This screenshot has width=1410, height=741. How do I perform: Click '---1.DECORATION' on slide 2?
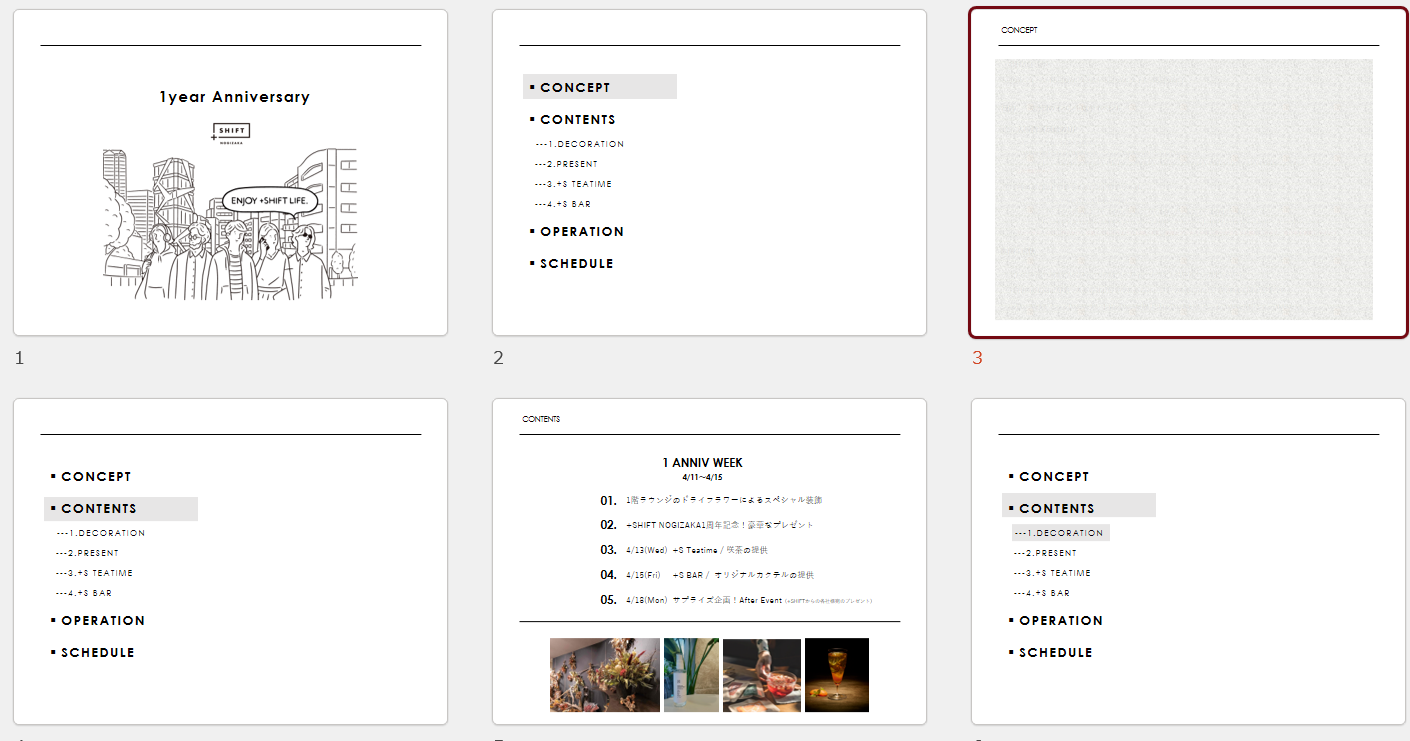(x=579, y=144)
